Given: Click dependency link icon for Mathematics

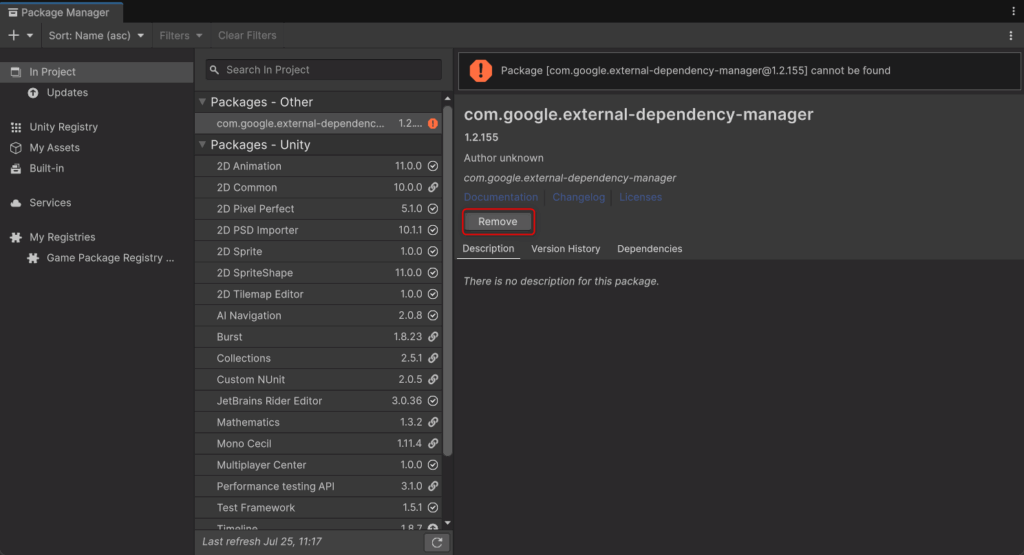Looking at the screenshot, I should click(433, 422).
